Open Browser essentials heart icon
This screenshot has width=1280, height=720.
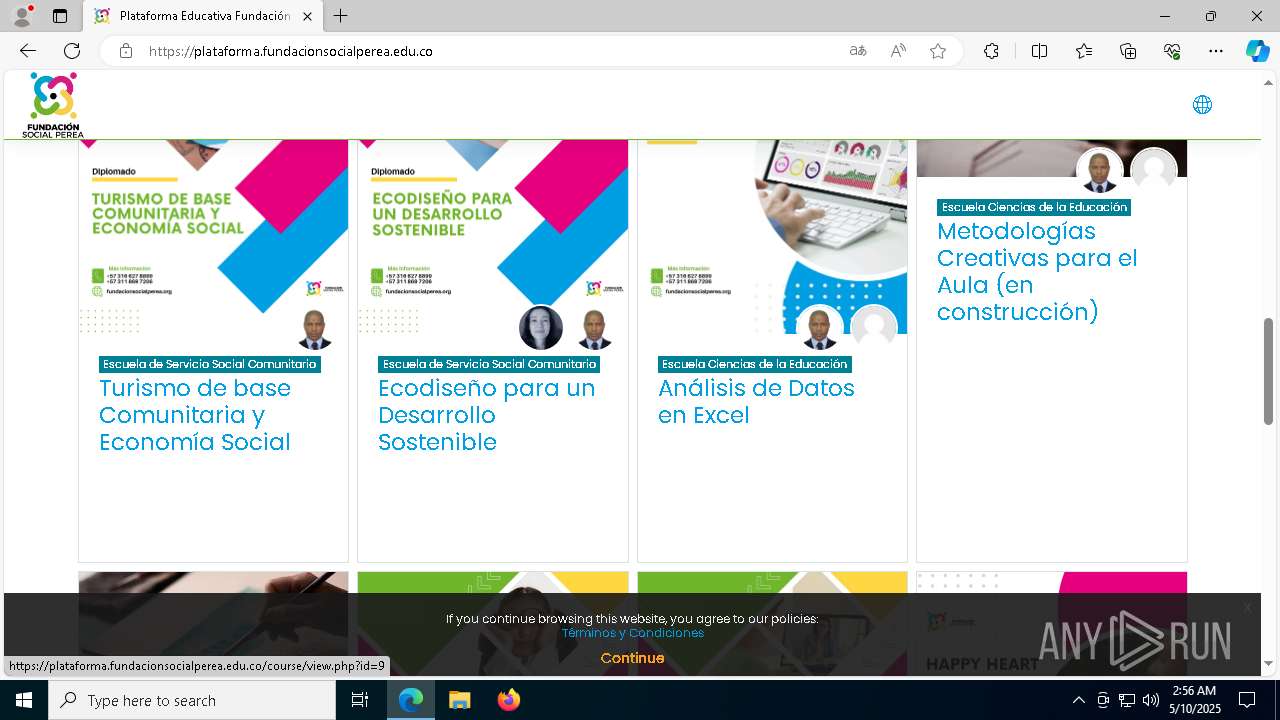pyautogui.click(x=1172, y=51)
